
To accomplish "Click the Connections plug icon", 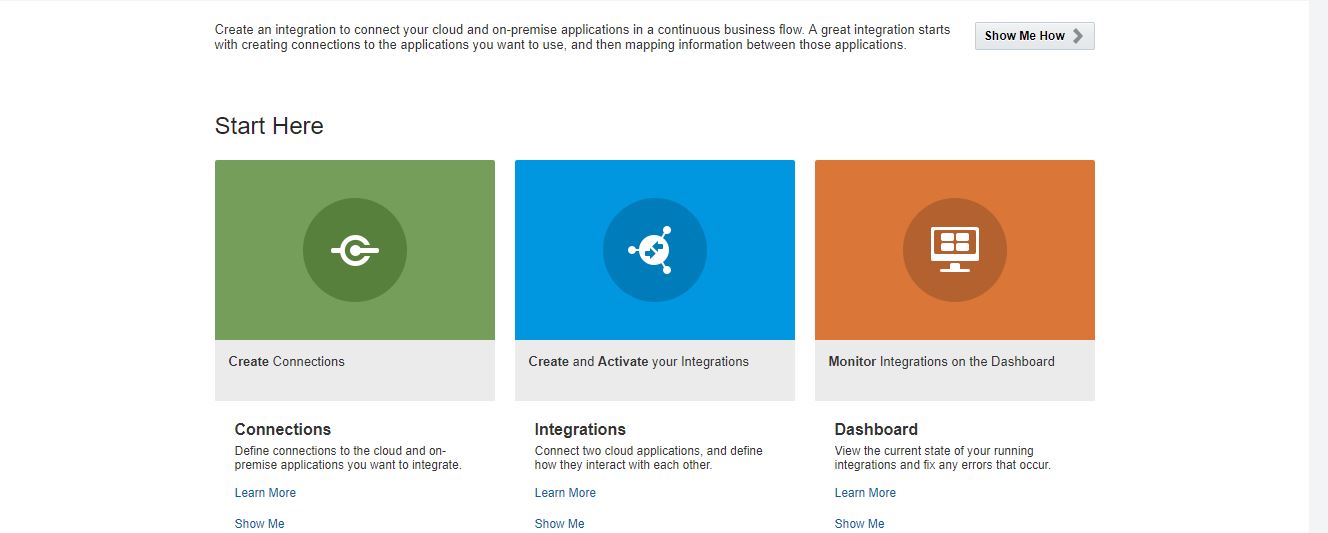I will tap(354, 250).
